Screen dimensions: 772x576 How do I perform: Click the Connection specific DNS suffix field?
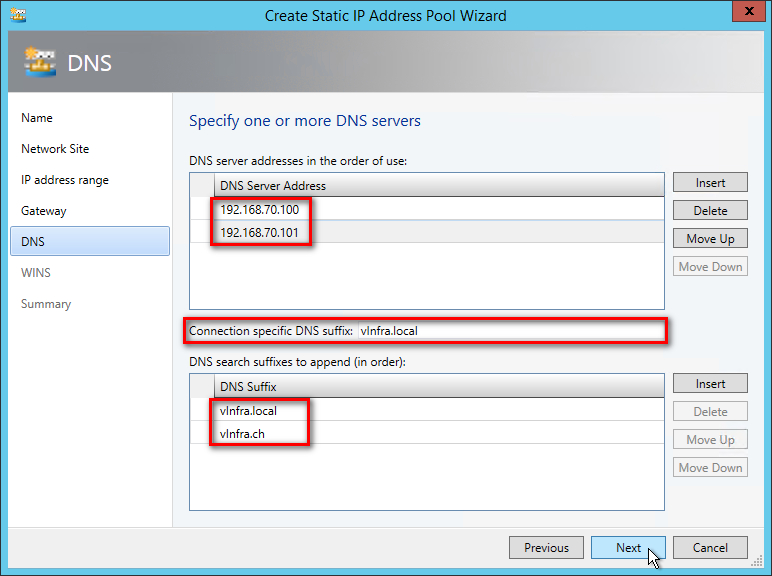(510, 331)
